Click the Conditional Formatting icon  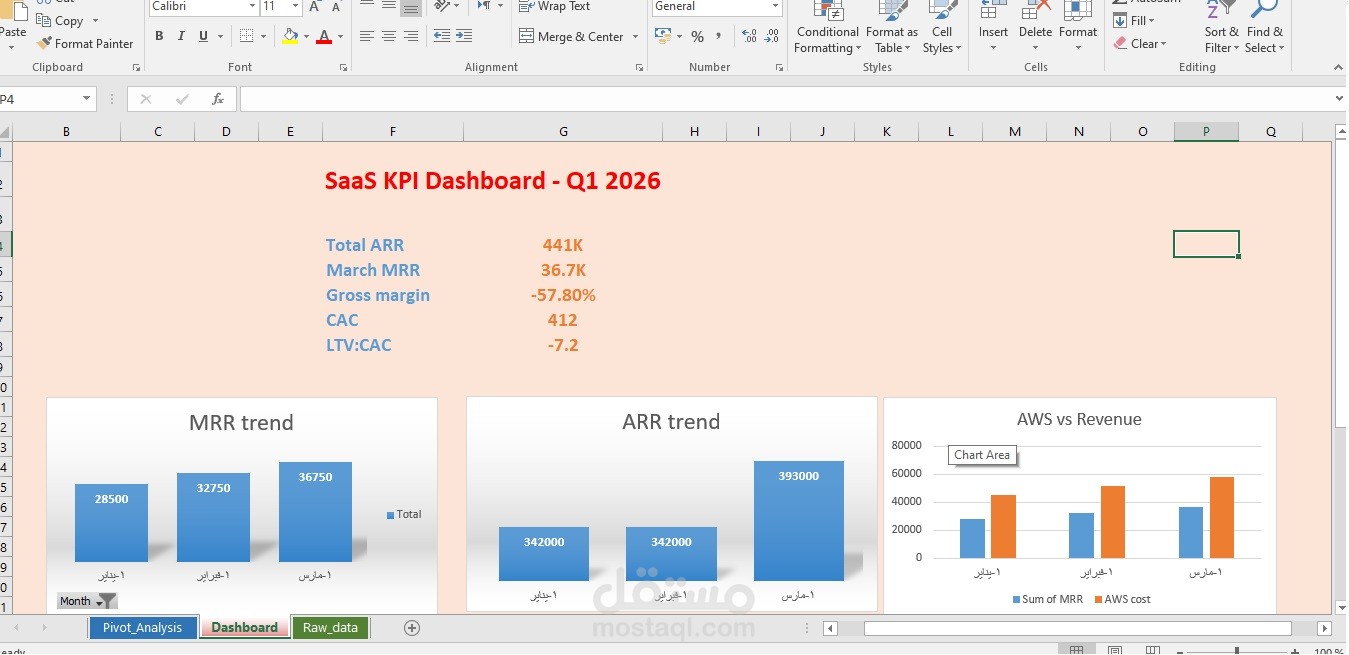pyautogui.click(x=828, y=11)
